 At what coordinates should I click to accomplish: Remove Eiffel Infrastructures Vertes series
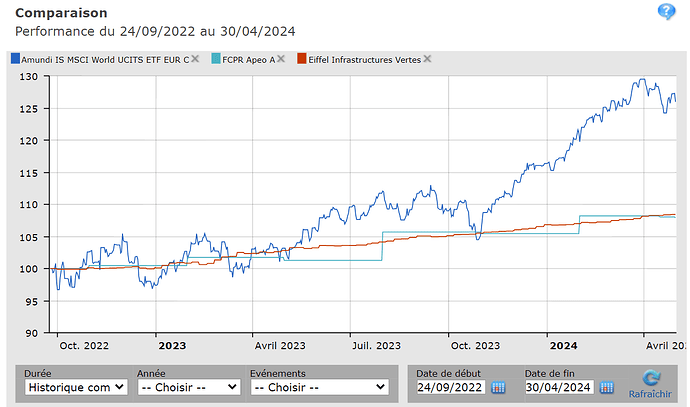pos(427,59)
